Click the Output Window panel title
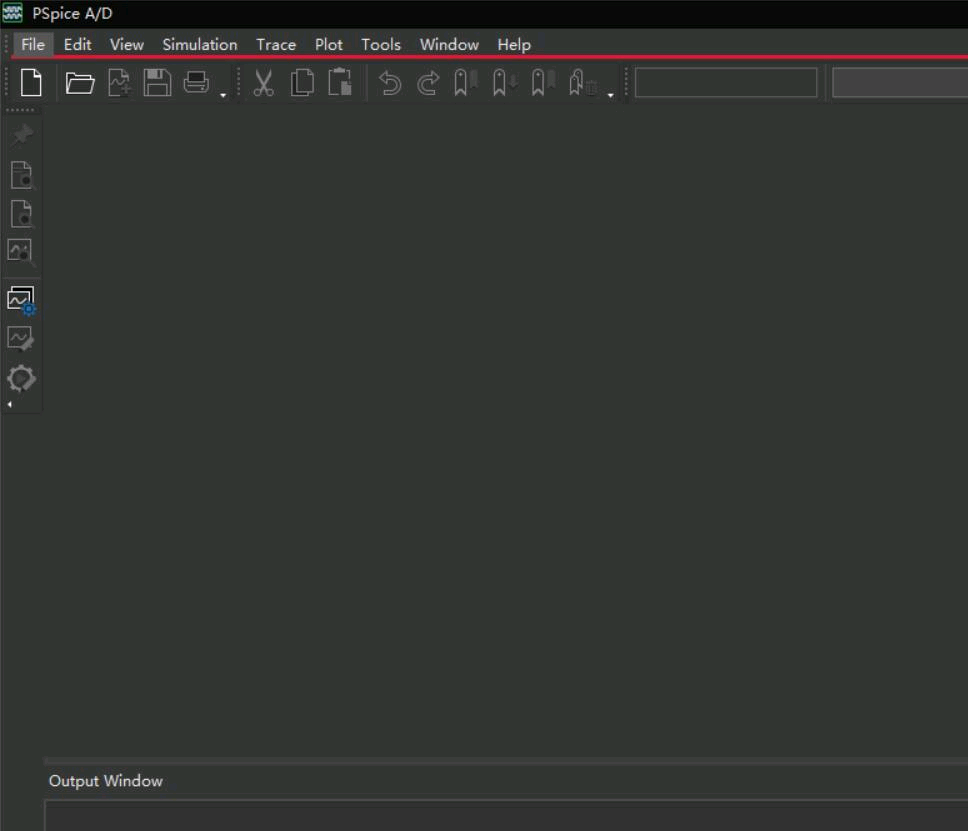This screenshot has width=968, height=831. (106, 781)
